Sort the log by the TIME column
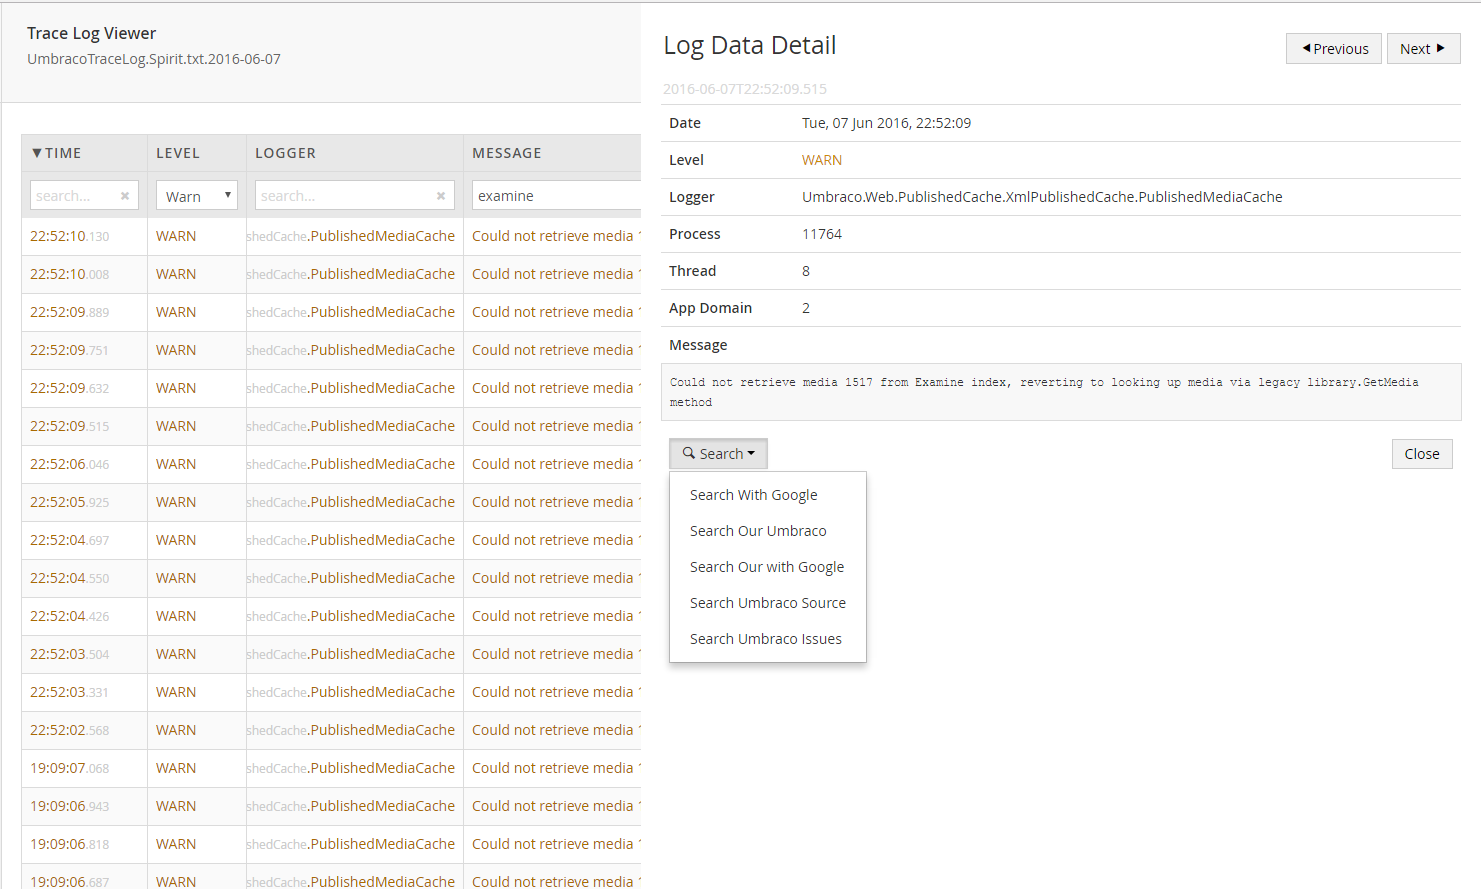This screenshot has height=889, width=1481. coord(57,153)
